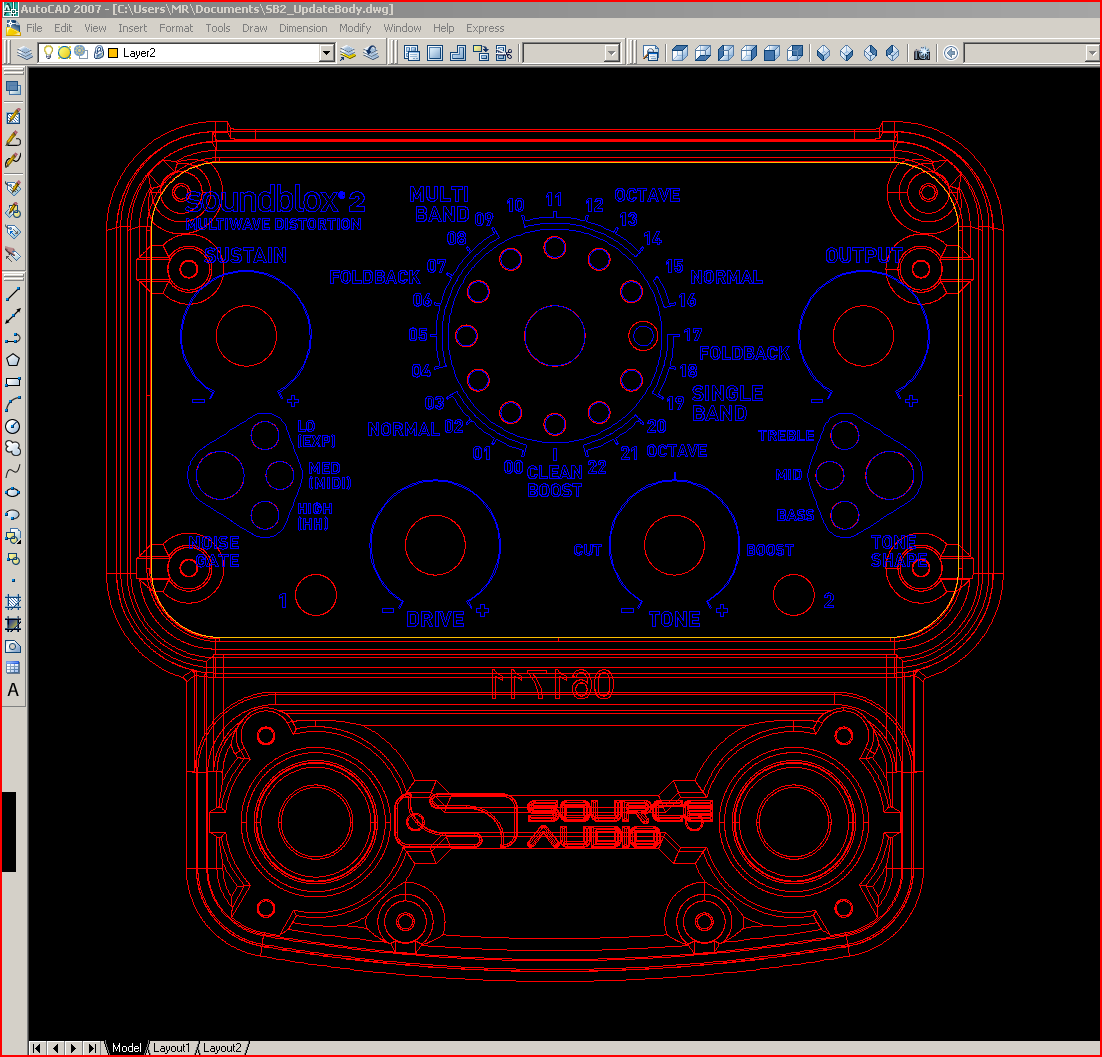Switch to the Layout1 tab

click(171, 1048)
